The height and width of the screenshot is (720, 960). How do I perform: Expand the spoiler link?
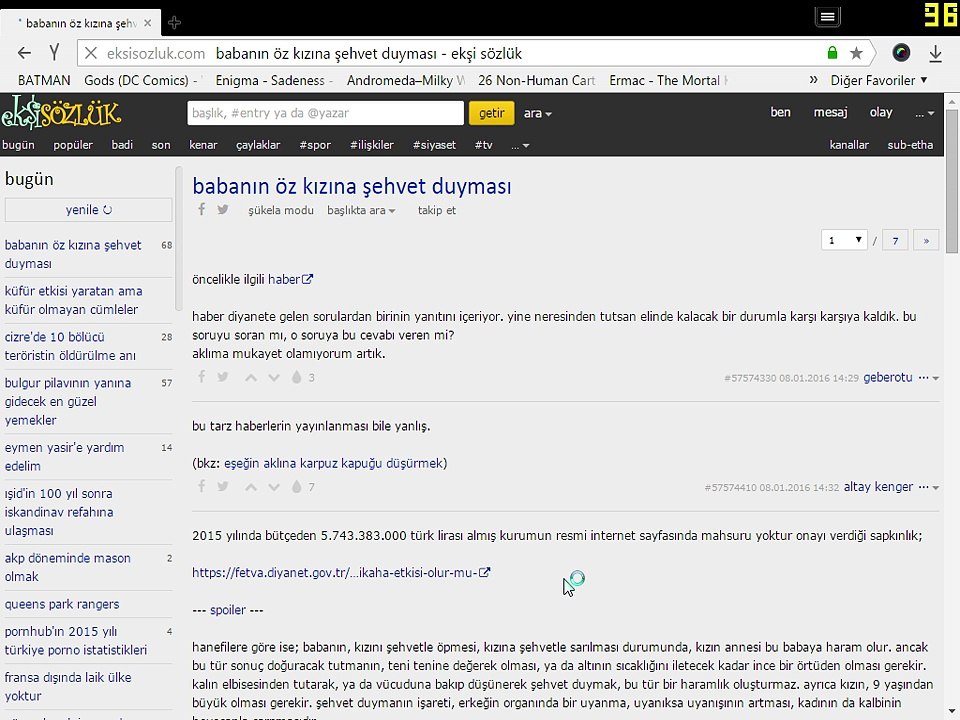pyautogui.click(x=228, y=610)
